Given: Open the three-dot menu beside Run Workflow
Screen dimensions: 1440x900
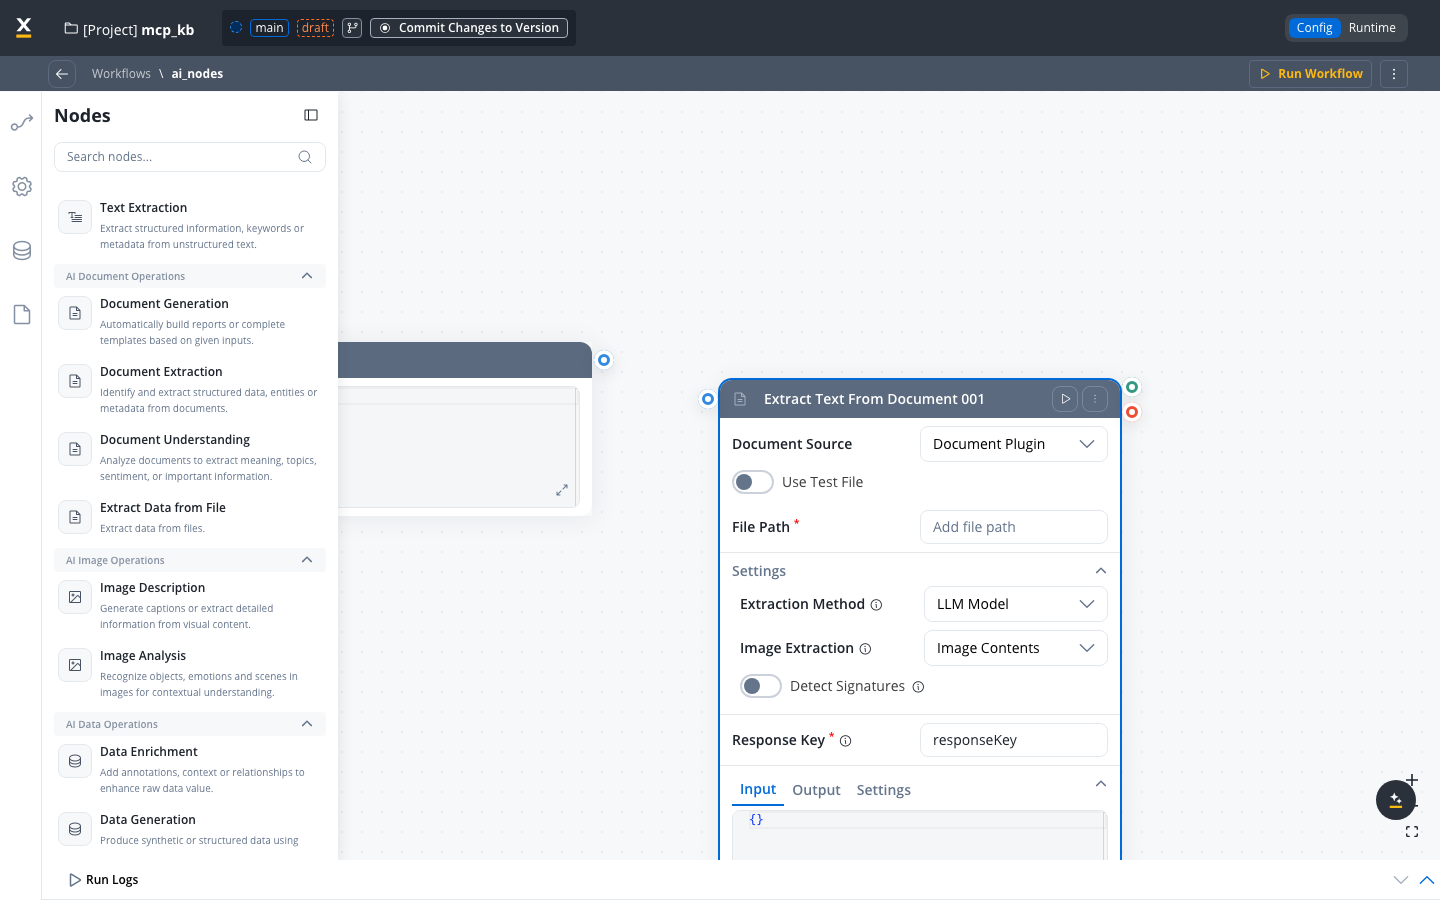Looking at the screenshot, I should coord(1394,74).
